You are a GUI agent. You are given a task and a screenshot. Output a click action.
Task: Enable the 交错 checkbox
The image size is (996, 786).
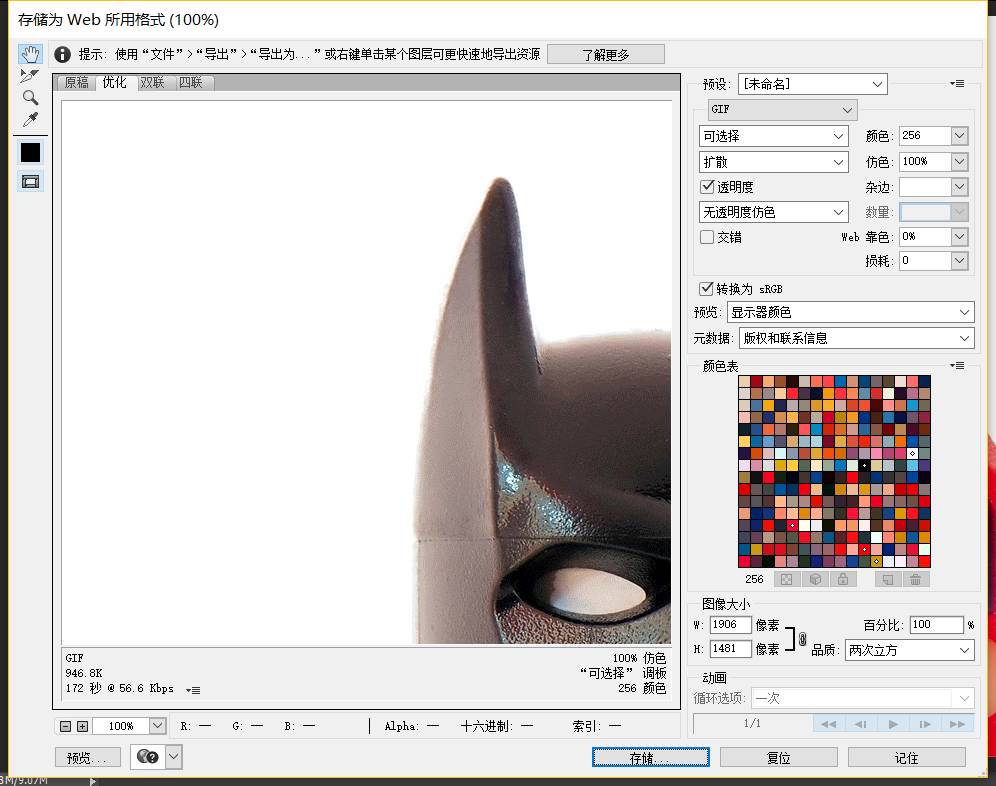[x=708, y=237]
